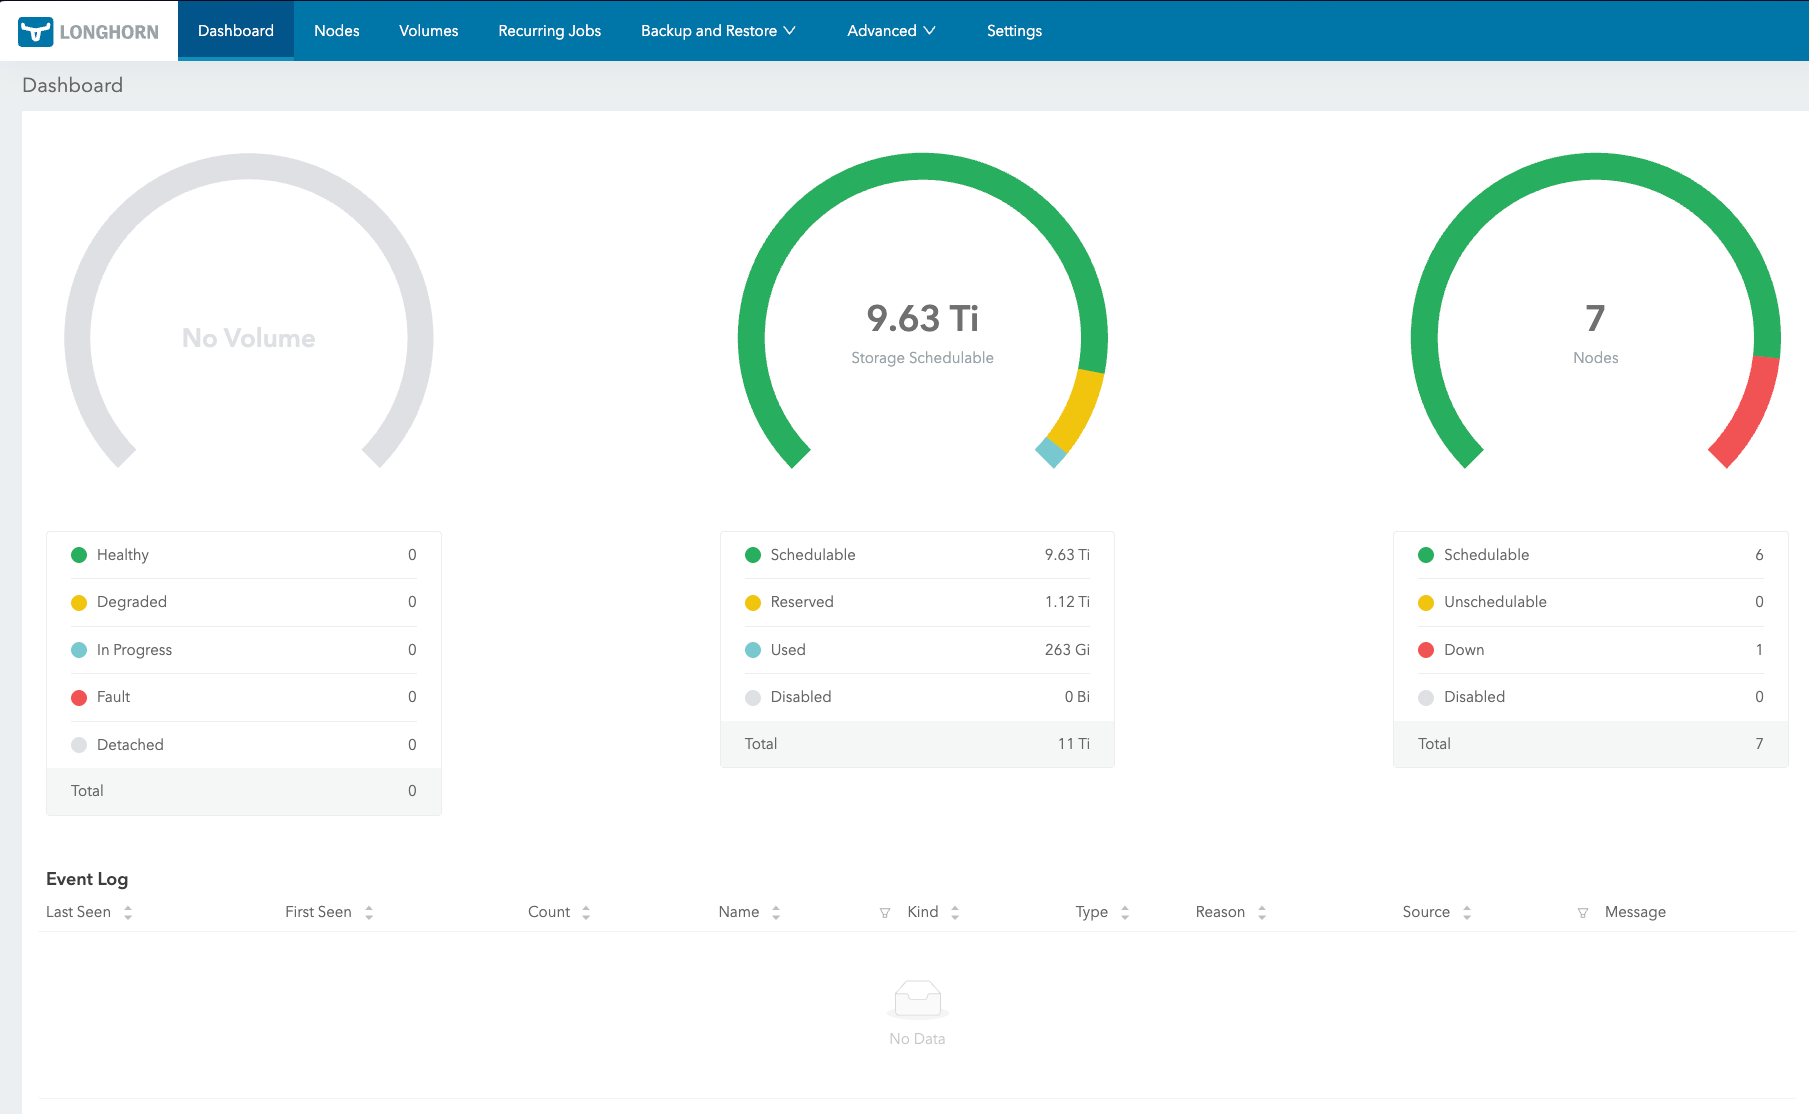Go to Recurring Jobs
Screen dimensions: 1809x1114
(x=549, y=30)
